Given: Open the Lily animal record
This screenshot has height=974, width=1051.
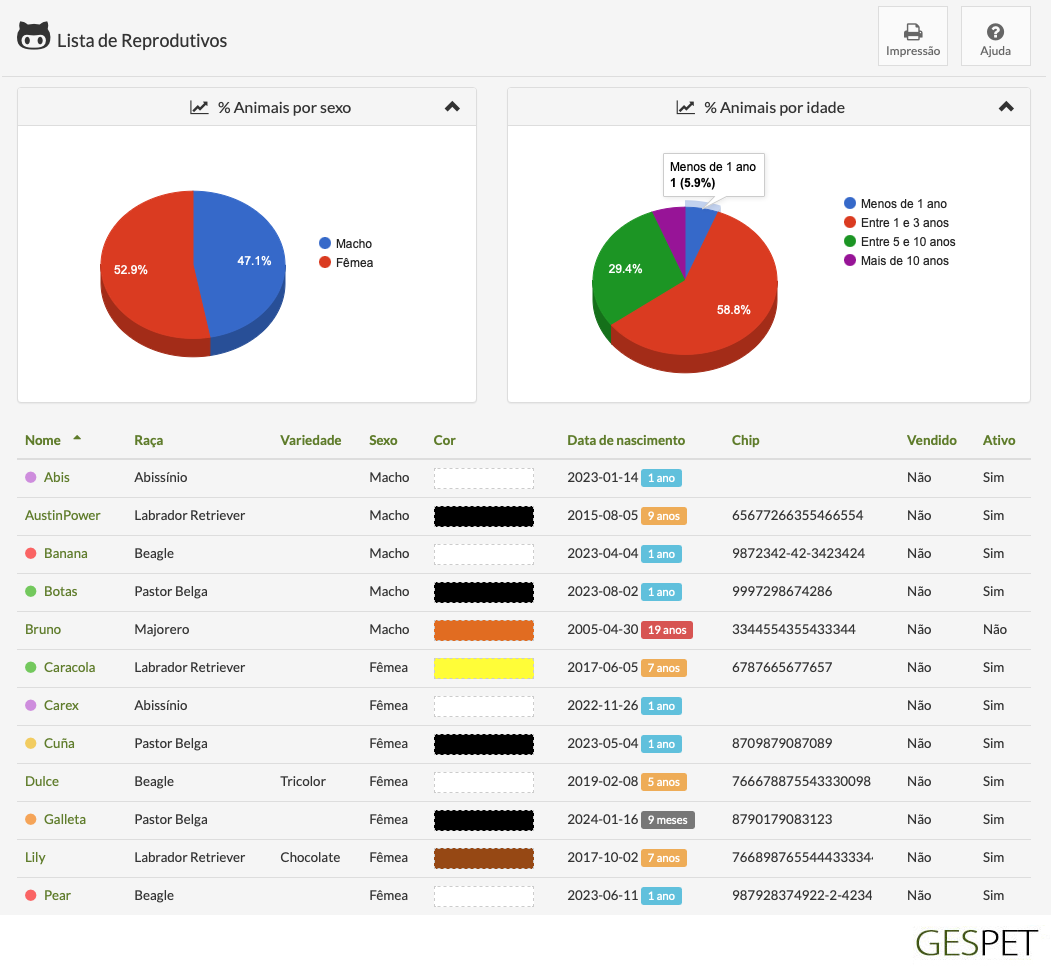Looking at the screenshot, I should click(35, 857).
